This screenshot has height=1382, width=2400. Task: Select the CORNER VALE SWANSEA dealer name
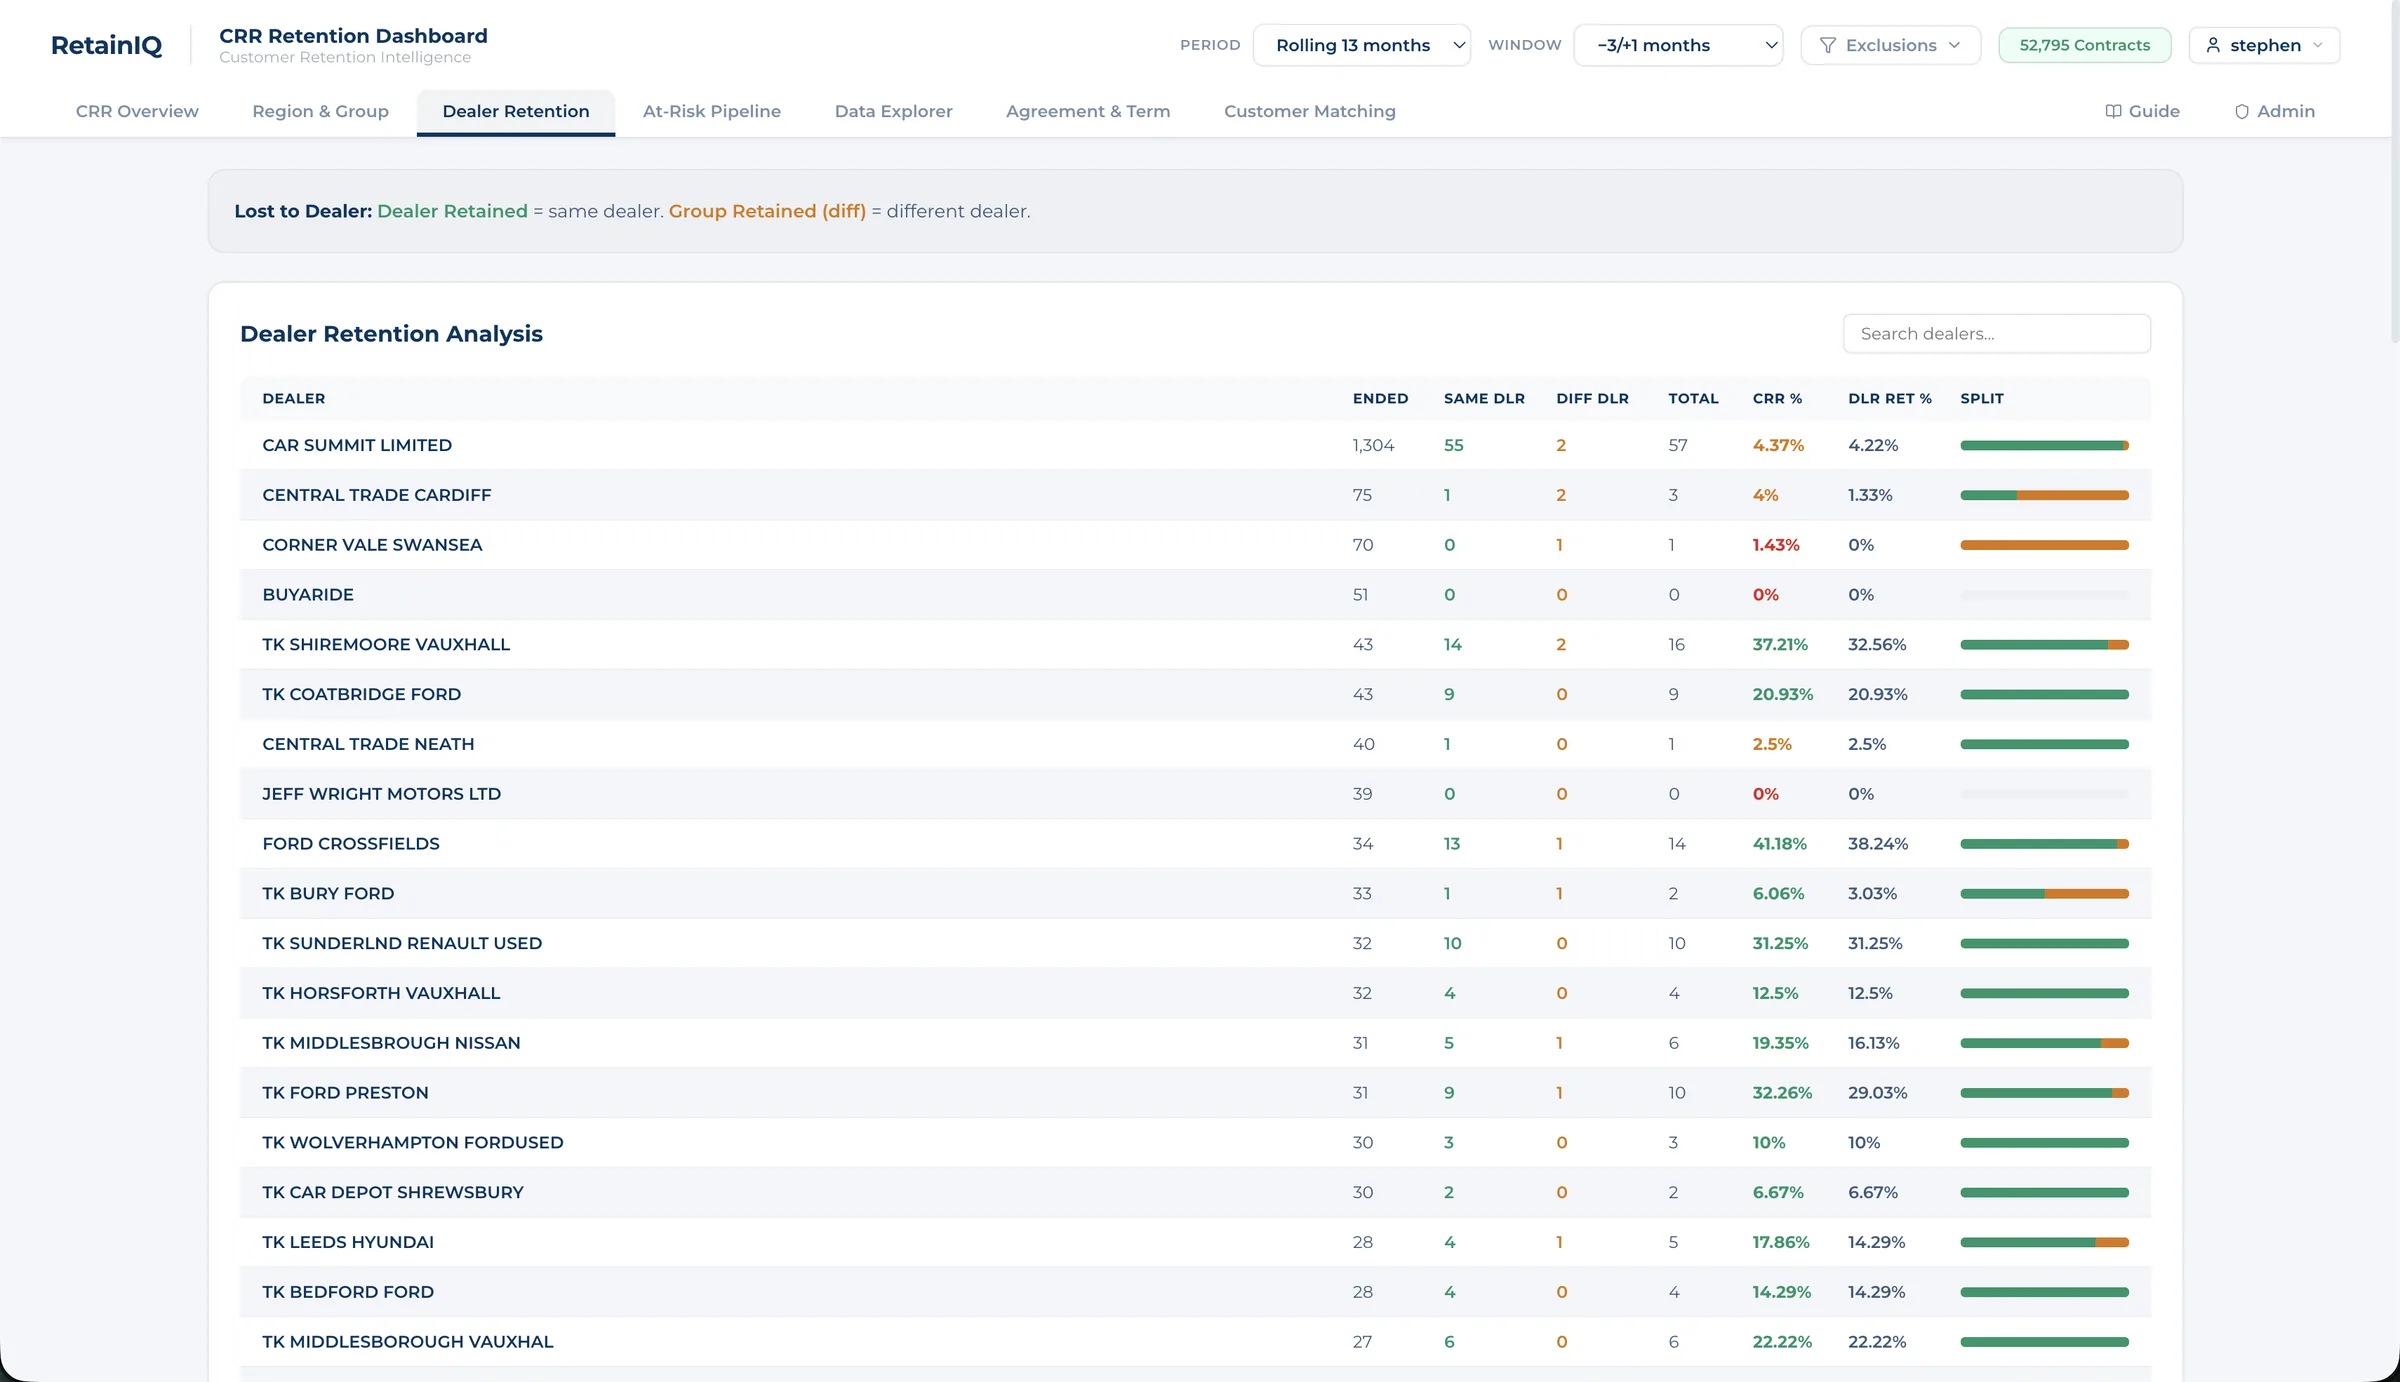point(372,545)
